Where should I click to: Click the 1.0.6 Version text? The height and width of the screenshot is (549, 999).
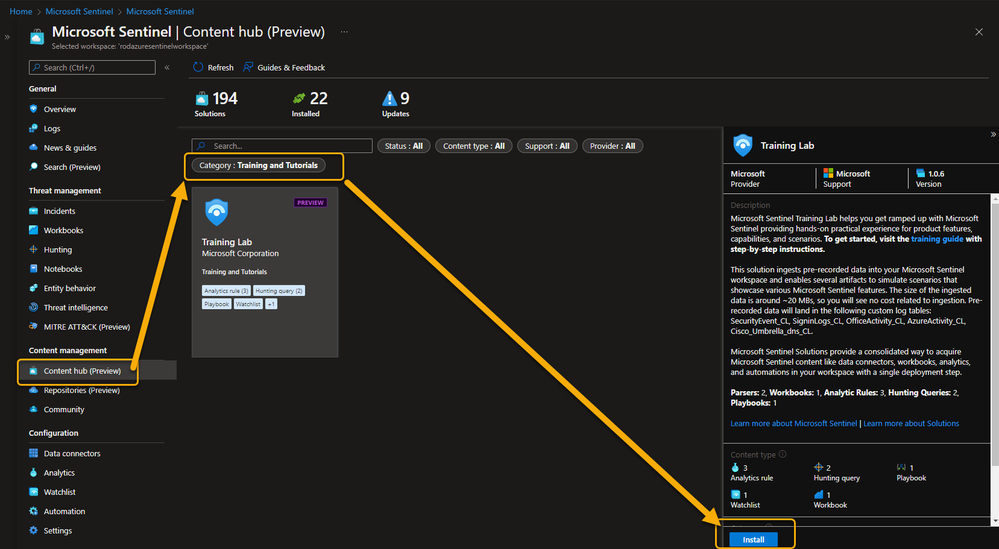point(937,173)
